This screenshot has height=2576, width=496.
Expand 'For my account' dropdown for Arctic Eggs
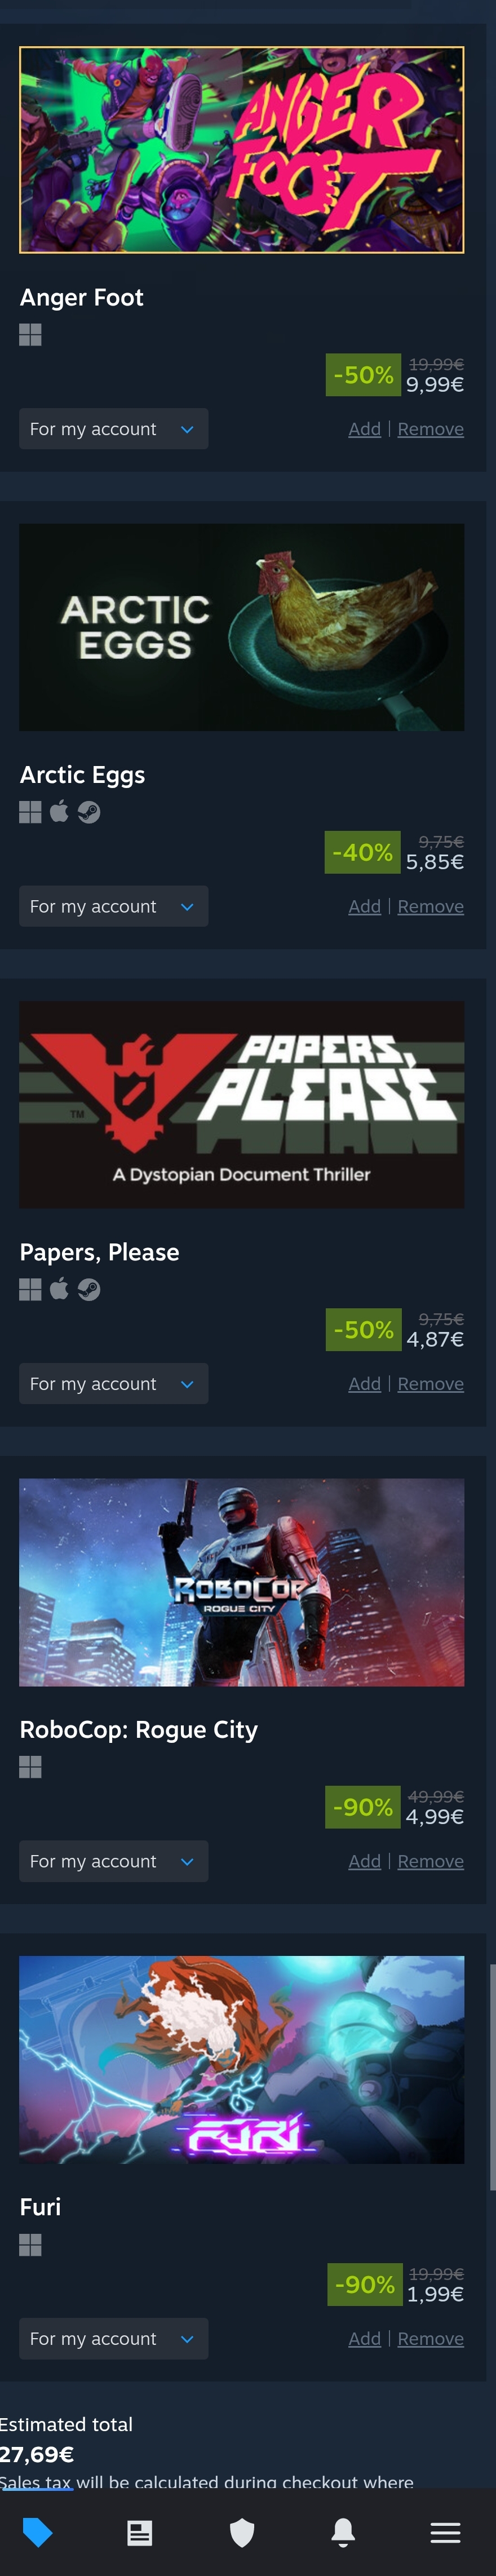coord(114,906)
